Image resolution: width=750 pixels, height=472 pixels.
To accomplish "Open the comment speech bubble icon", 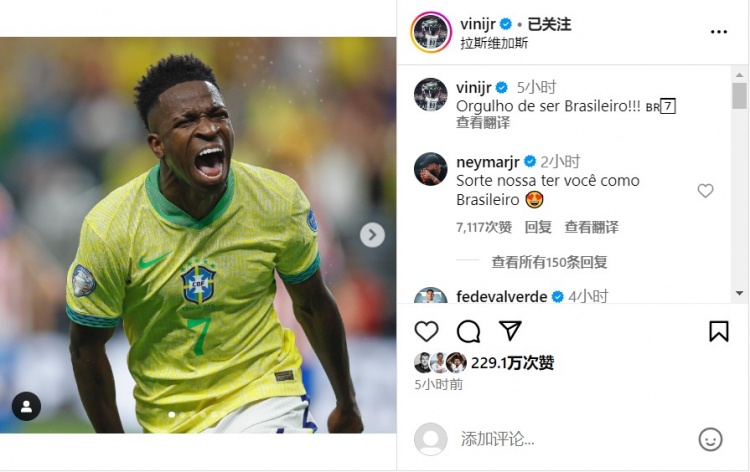I will [468, 331].
